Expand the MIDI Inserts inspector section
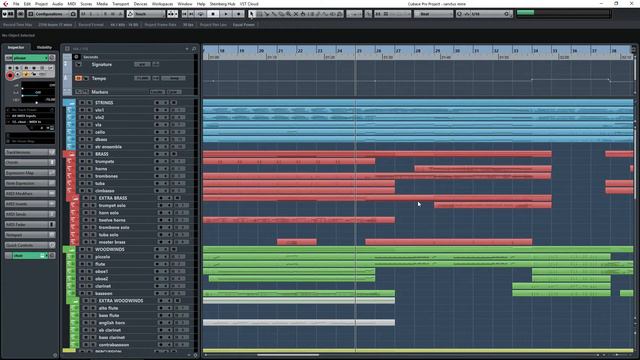 click(30, 204)
